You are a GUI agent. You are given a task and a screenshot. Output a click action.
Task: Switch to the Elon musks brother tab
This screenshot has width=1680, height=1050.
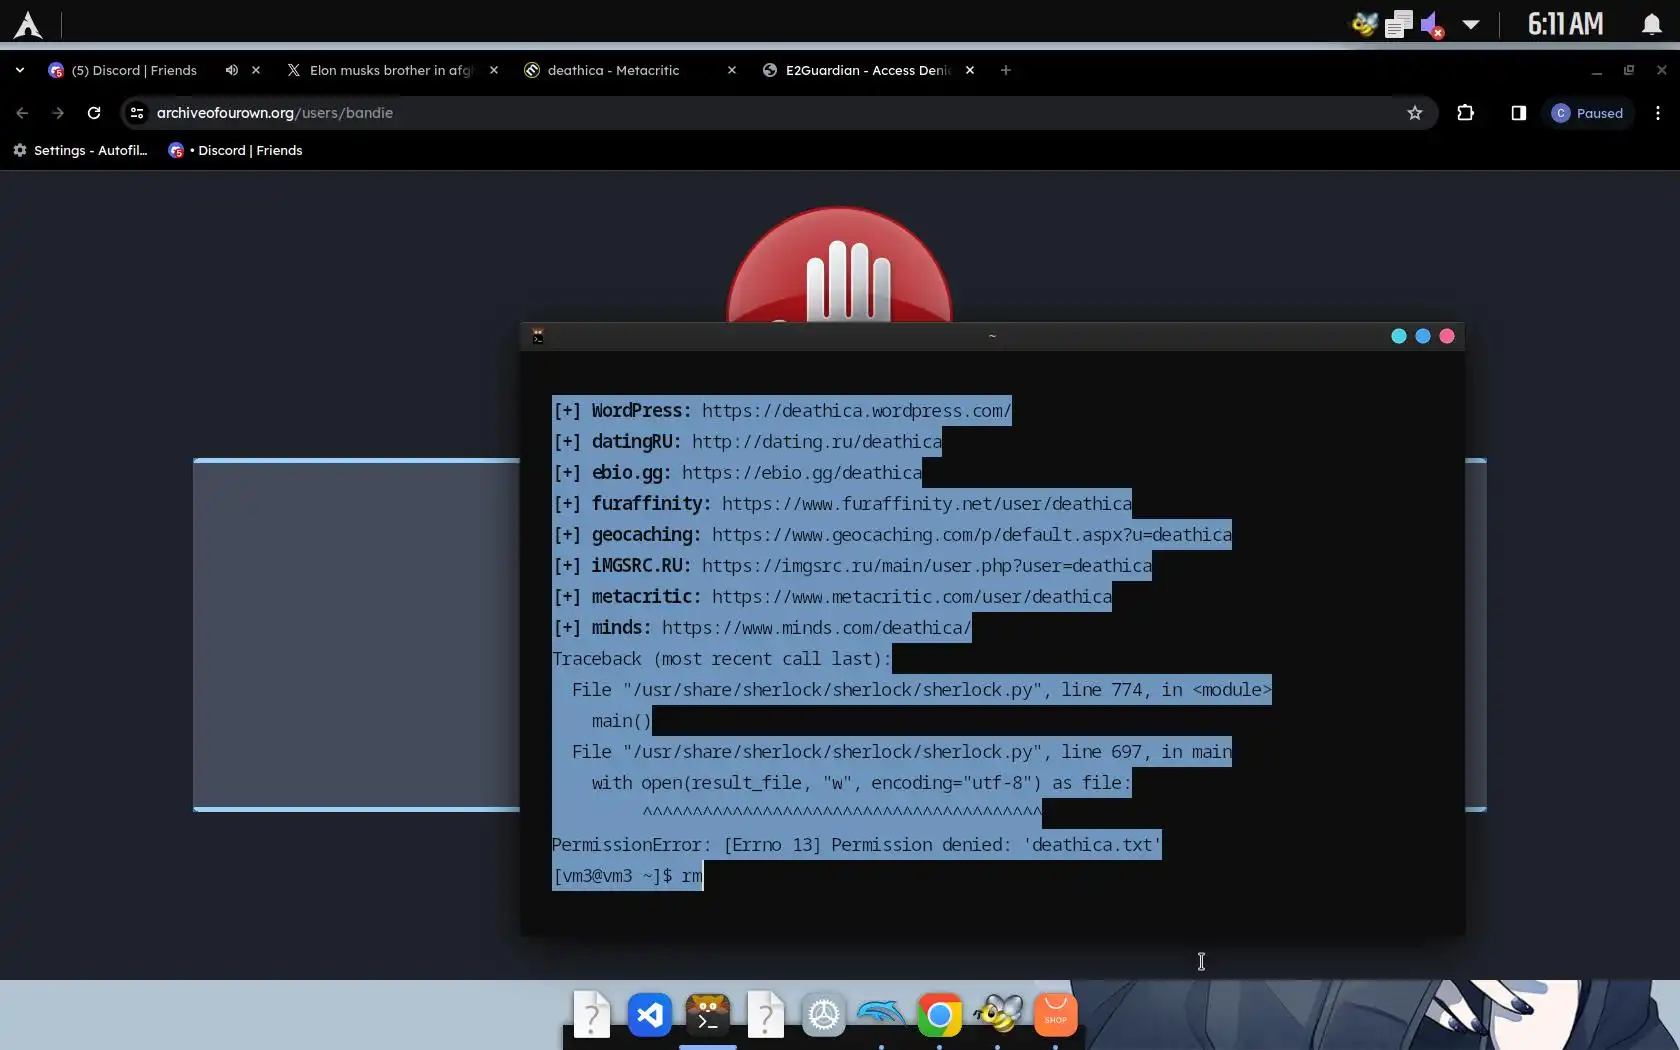coord(382,70)
